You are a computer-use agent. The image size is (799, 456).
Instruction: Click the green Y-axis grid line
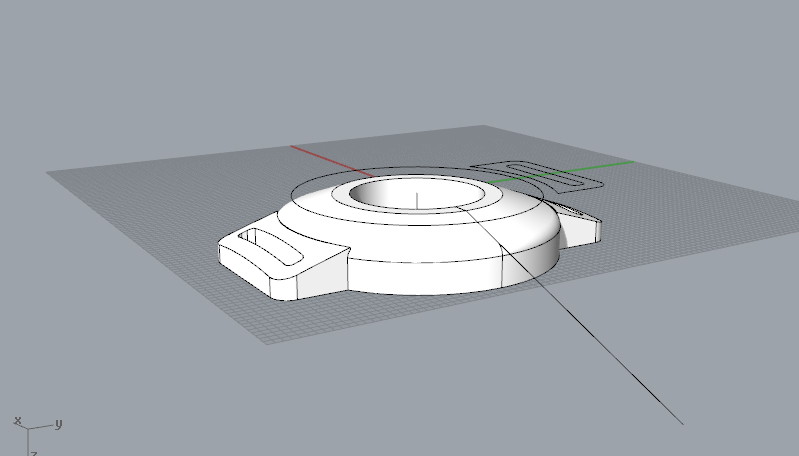[561, 172]
